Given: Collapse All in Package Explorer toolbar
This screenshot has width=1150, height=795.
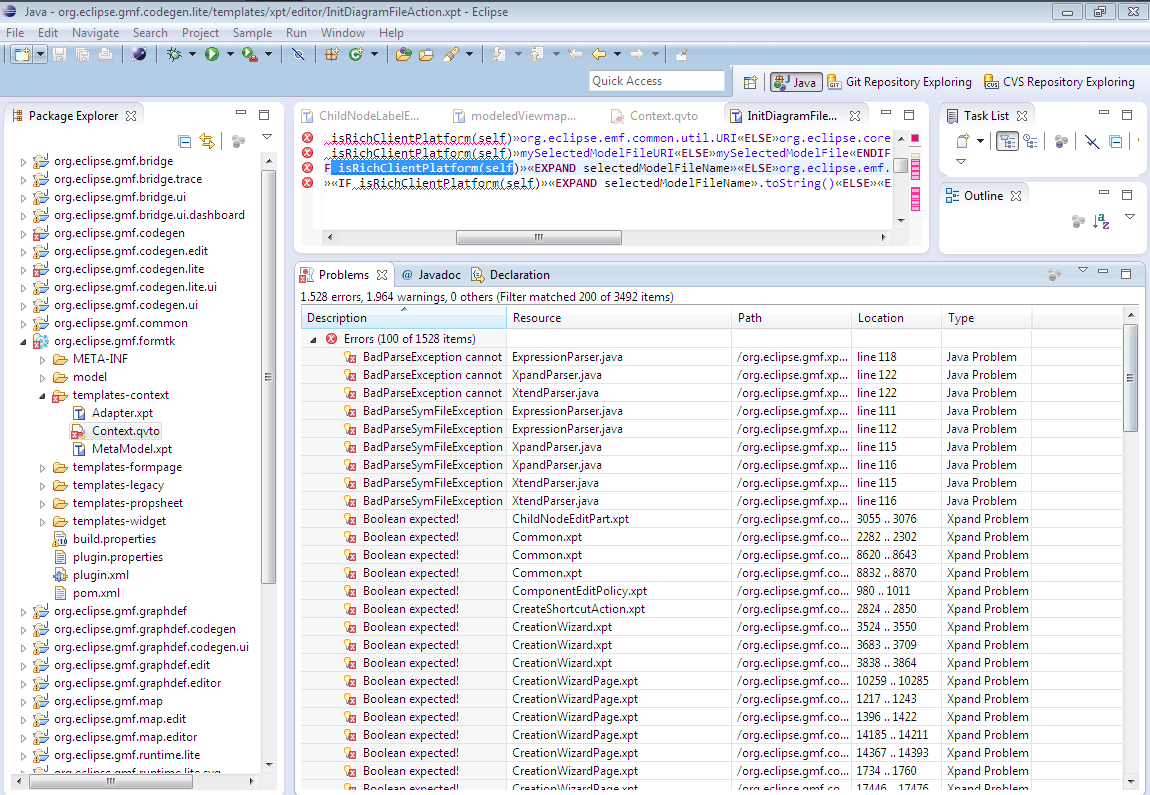Looking at the screenshot, I should pos(185,141).
